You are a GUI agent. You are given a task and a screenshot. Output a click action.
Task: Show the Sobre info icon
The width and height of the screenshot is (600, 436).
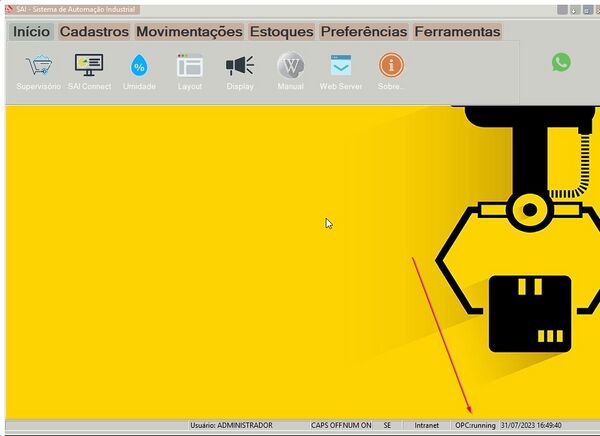pos(392,67)
